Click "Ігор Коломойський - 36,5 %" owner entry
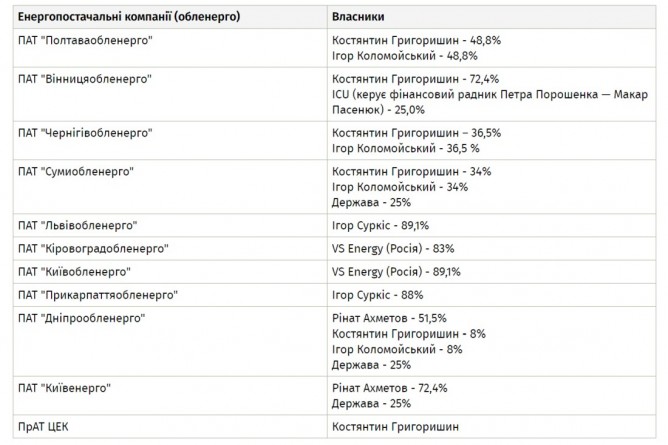Screen dimensions: 668x445 click(x=397, y=148)
